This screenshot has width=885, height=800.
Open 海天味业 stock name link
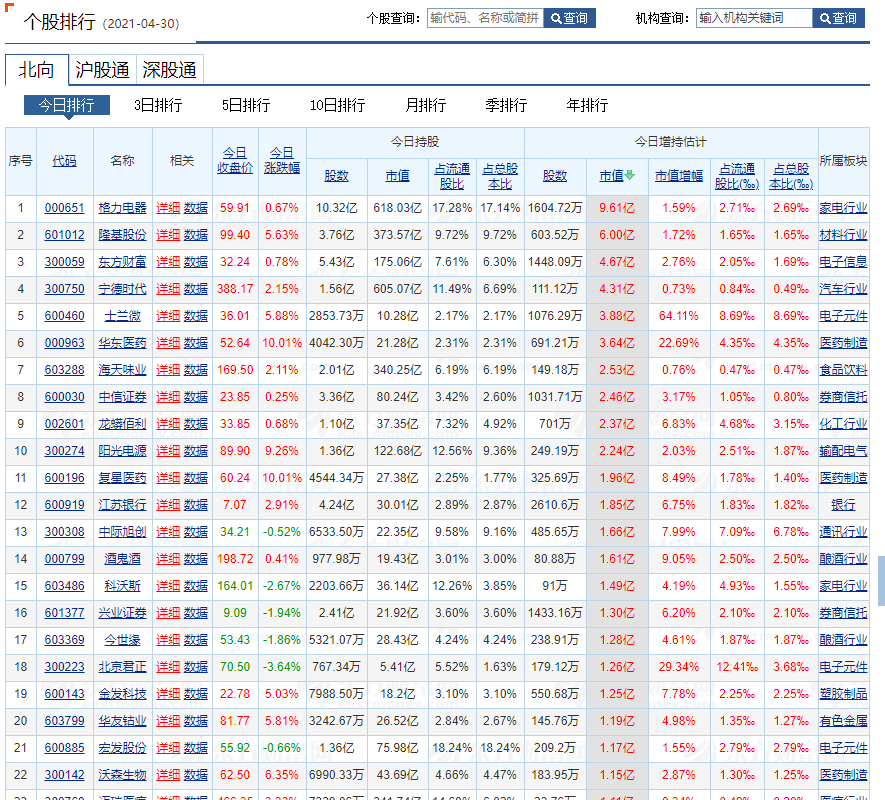(x=122, y=370)
